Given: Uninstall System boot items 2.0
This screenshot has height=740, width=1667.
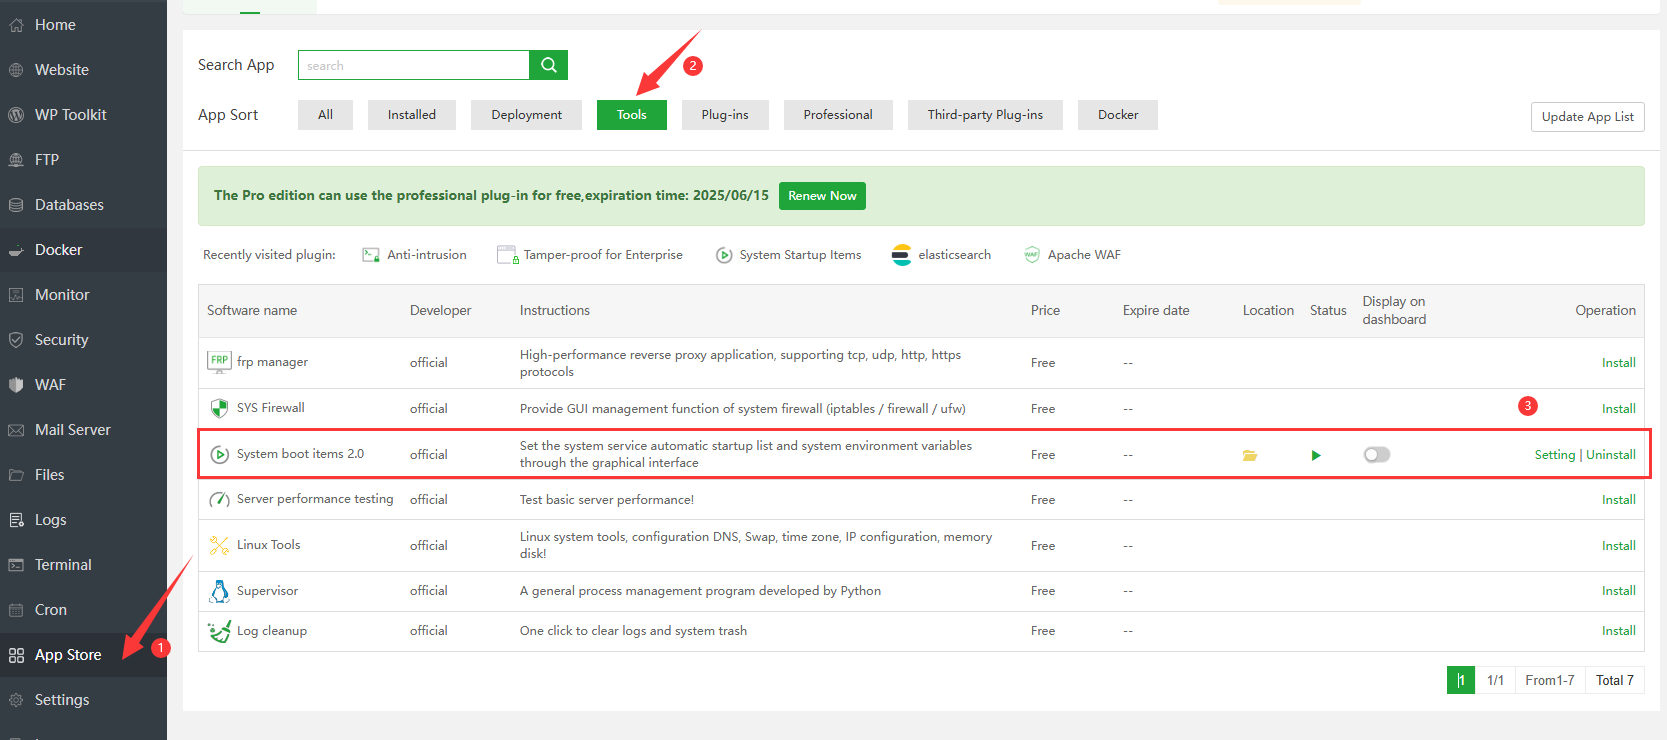Looking at the screenshot, I should click(1610, 455).
